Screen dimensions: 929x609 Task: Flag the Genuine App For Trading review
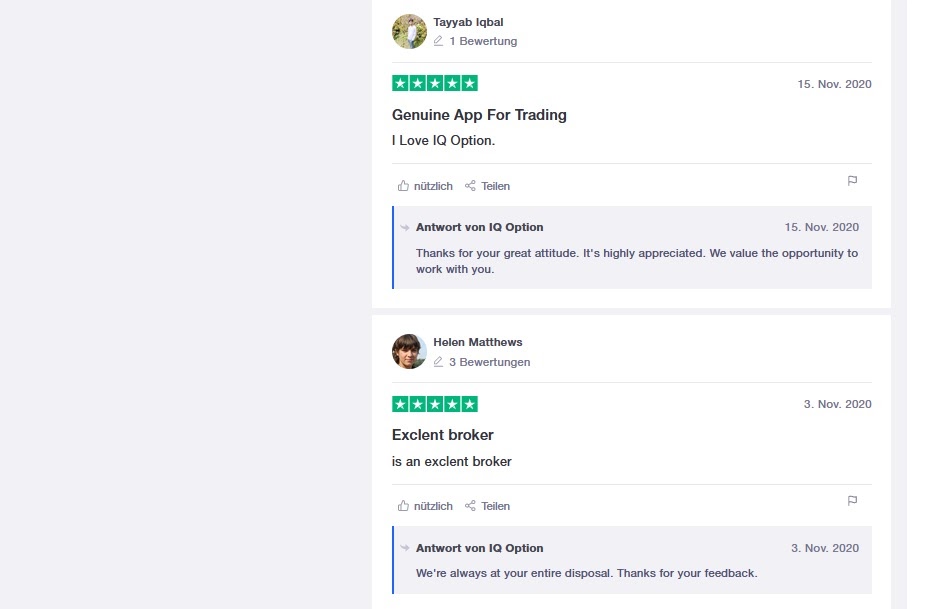pos(852,181)
